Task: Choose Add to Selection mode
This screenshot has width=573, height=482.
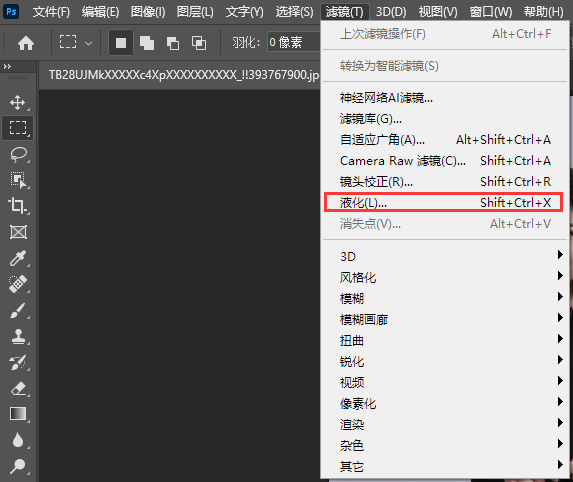Action: click(x=147, y=43)
